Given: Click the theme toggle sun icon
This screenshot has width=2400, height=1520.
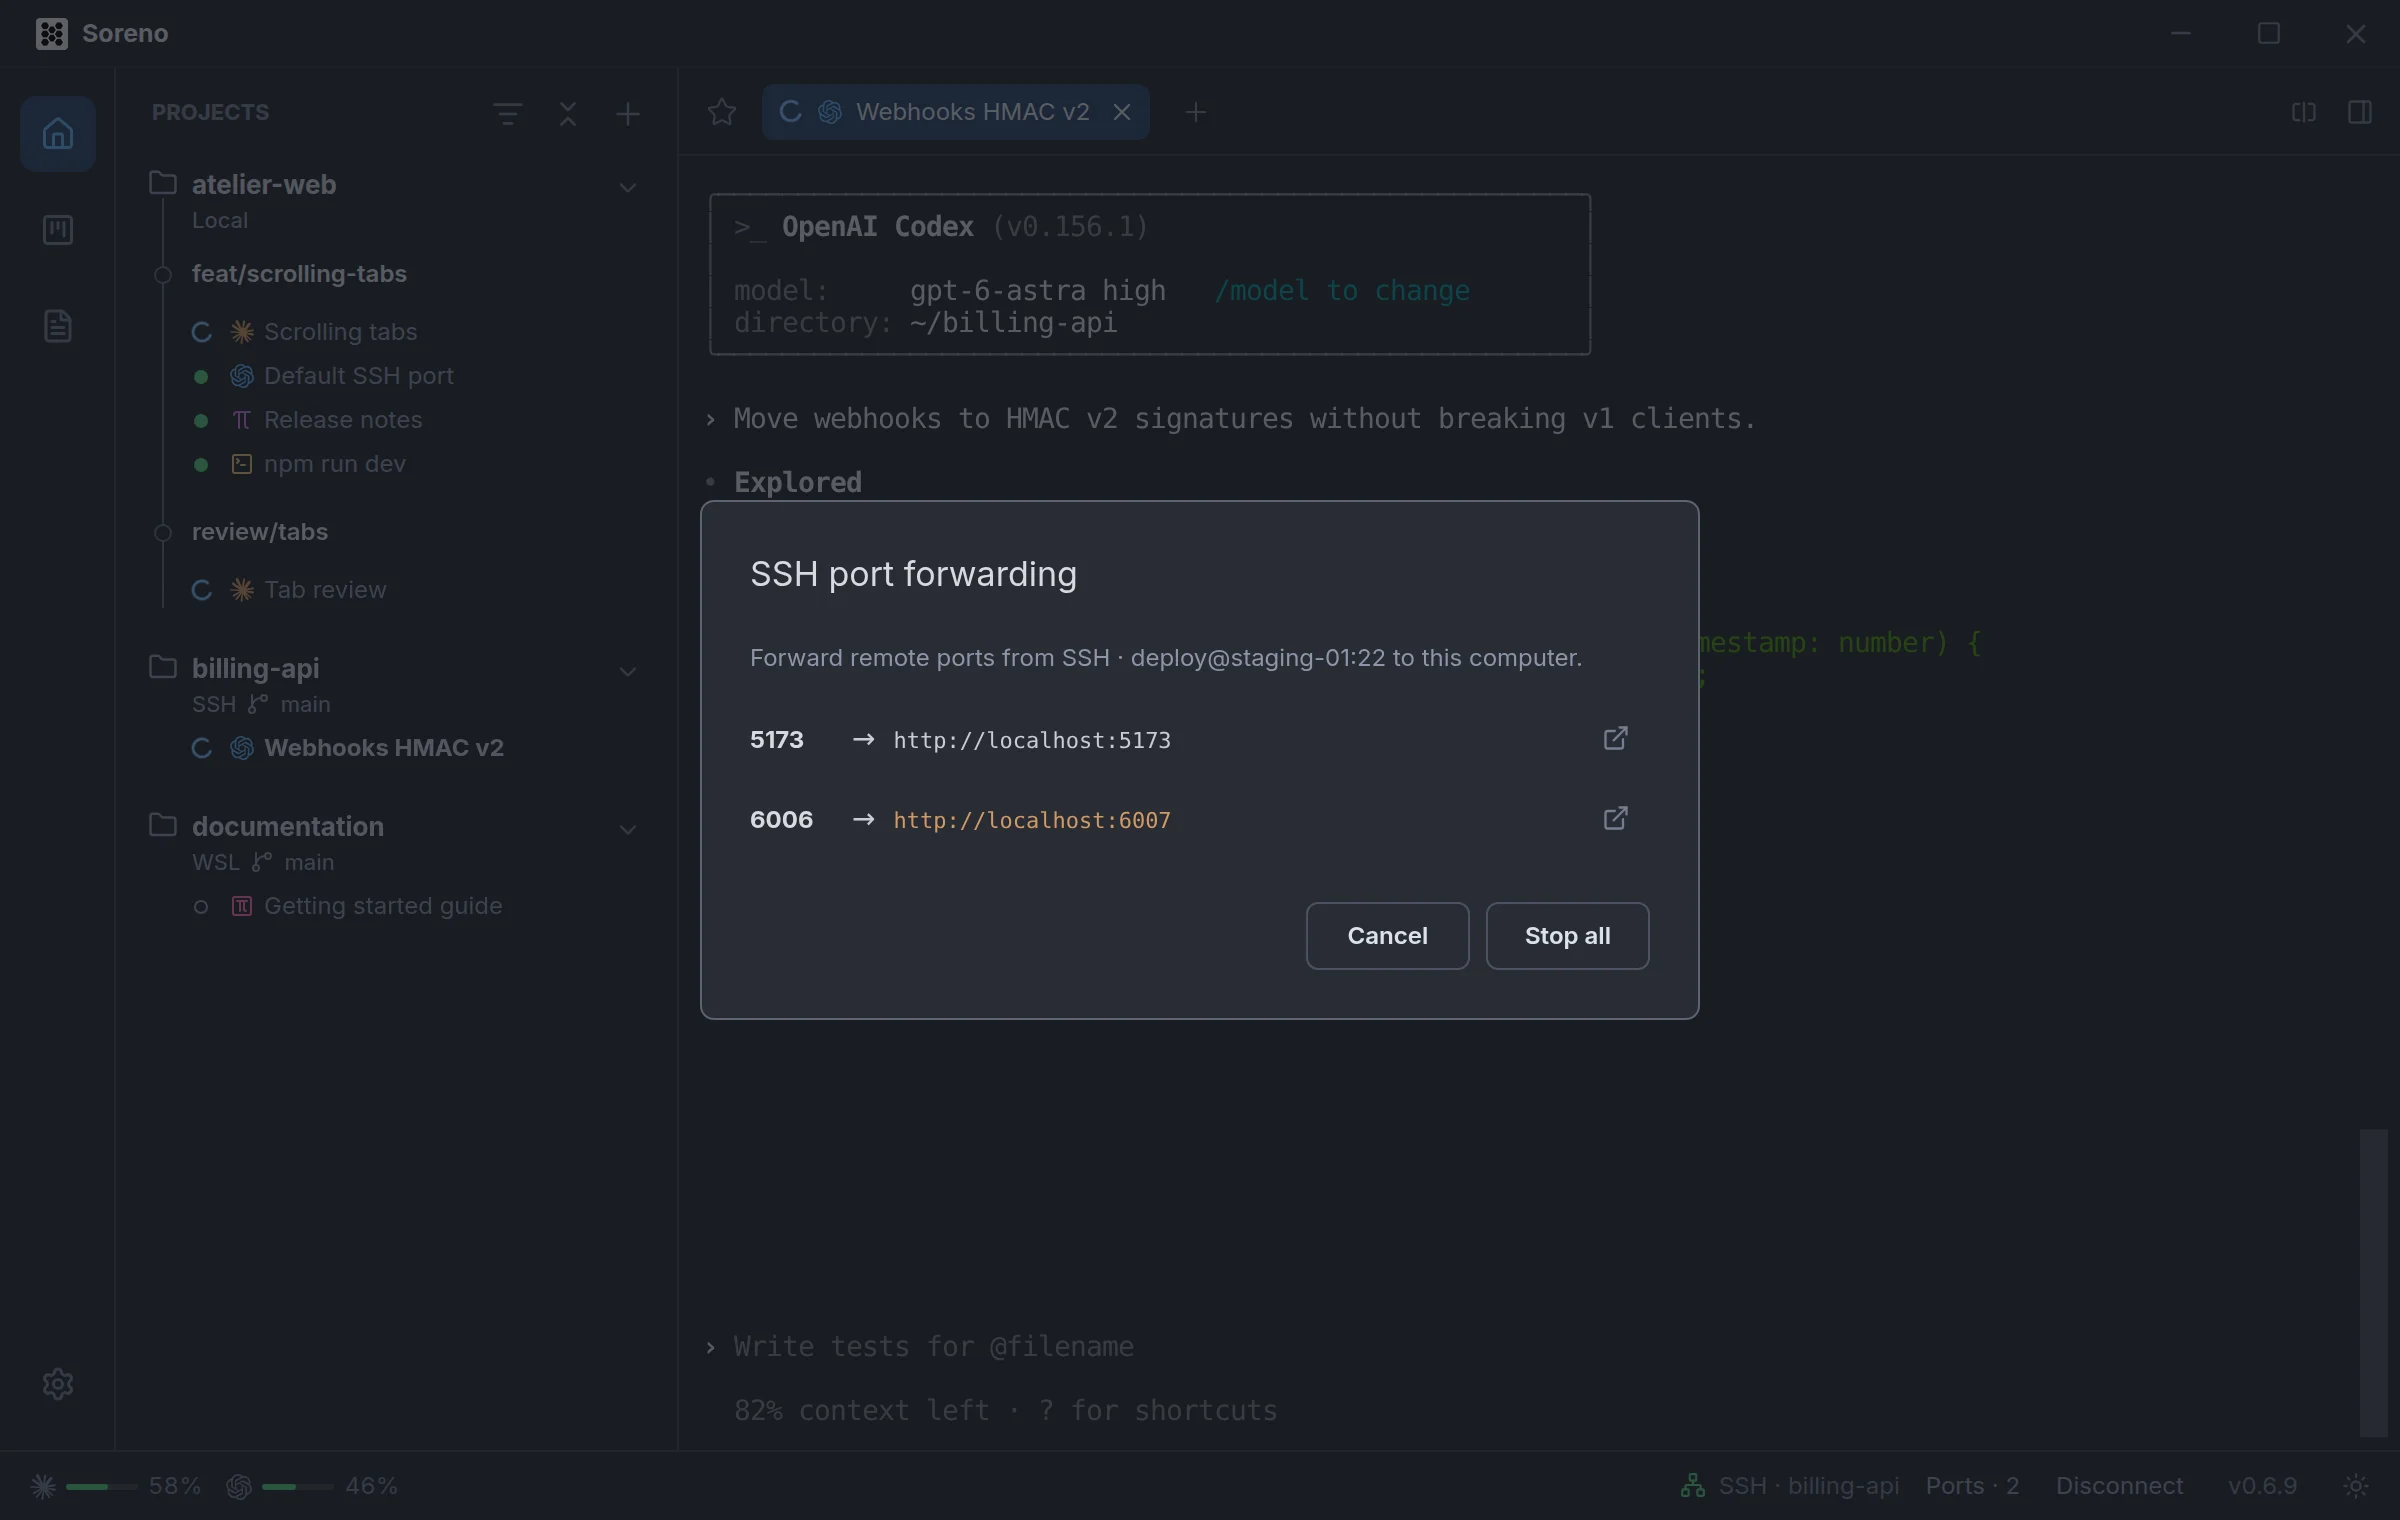Looking at the screenshot, I should tap(2356, 1486).
